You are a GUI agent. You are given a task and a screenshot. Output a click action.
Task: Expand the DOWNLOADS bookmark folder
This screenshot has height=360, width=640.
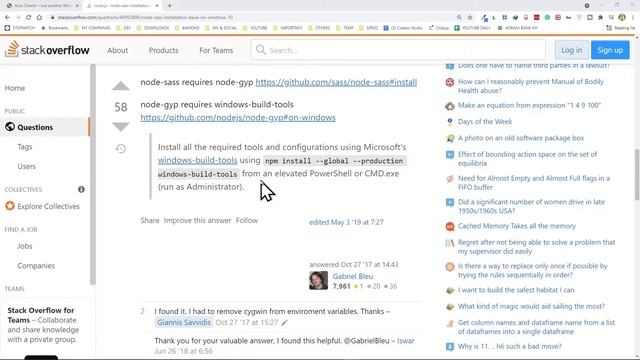pos(153,28)
